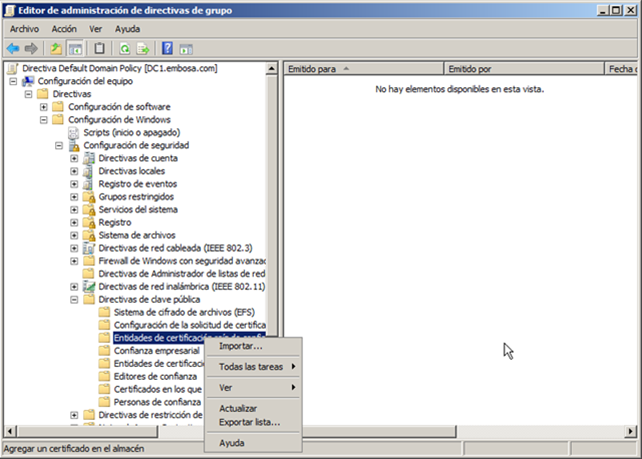642x459 pixels.
Task: Collapse the Directivas de clave pública node
Action: click(x=74, y=299)
